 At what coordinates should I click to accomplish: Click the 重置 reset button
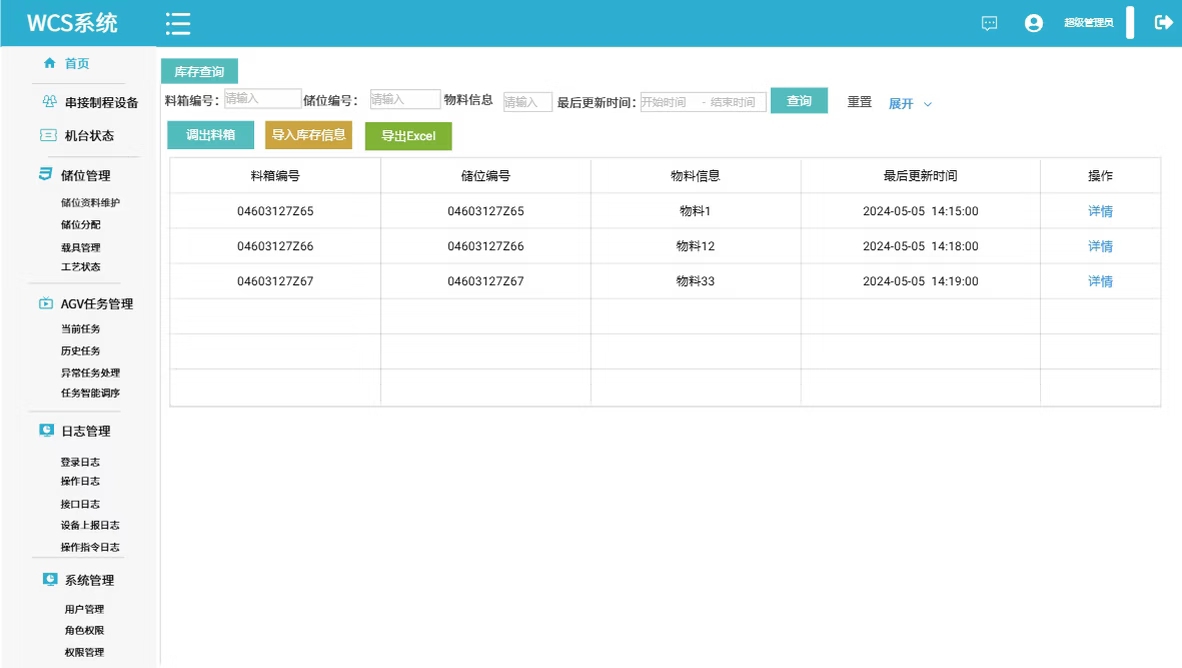point(859,102)
